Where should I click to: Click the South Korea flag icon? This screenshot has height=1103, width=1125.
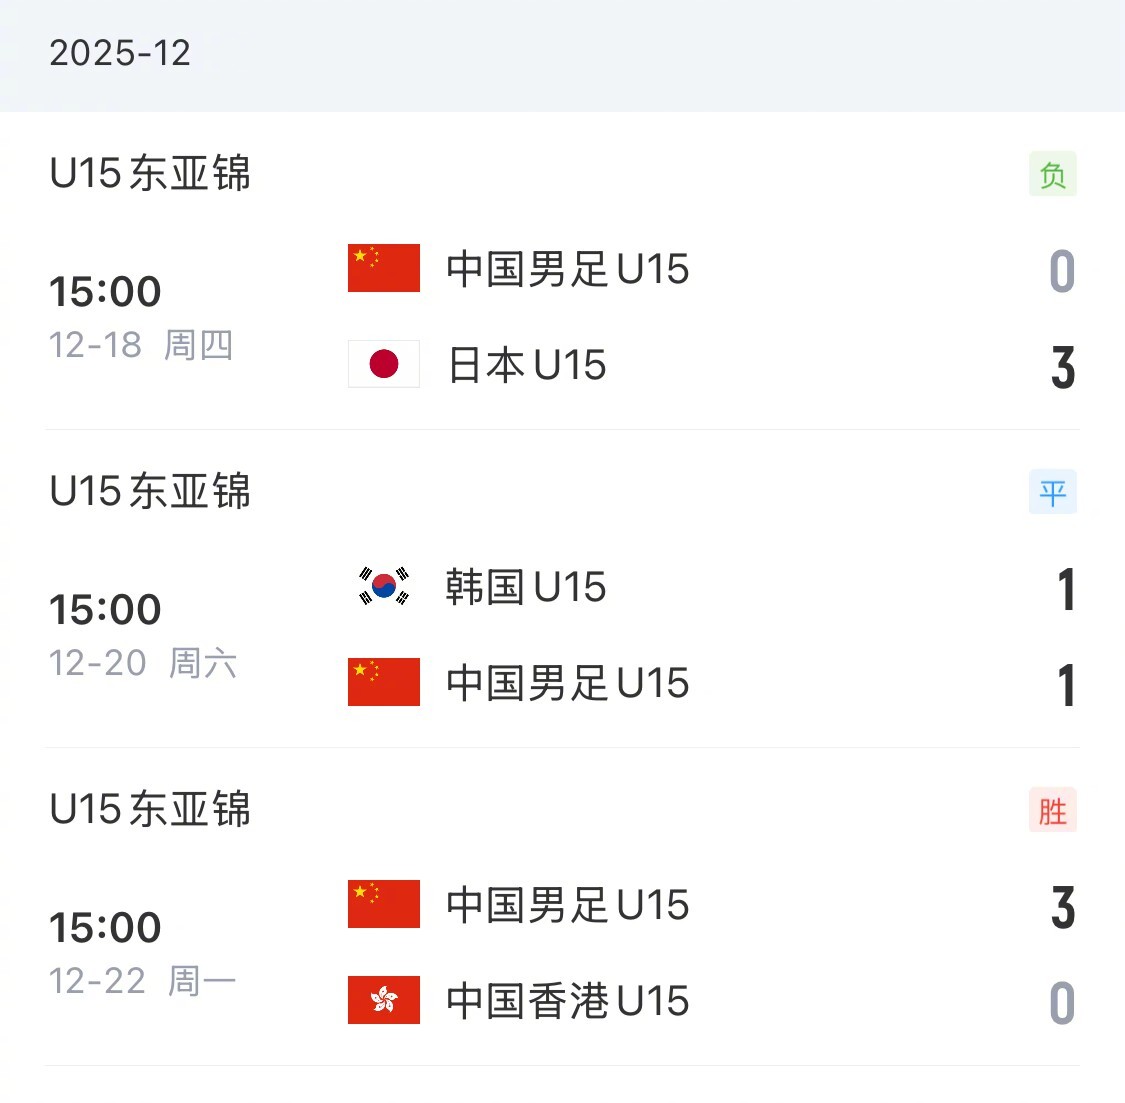(383, 586)
